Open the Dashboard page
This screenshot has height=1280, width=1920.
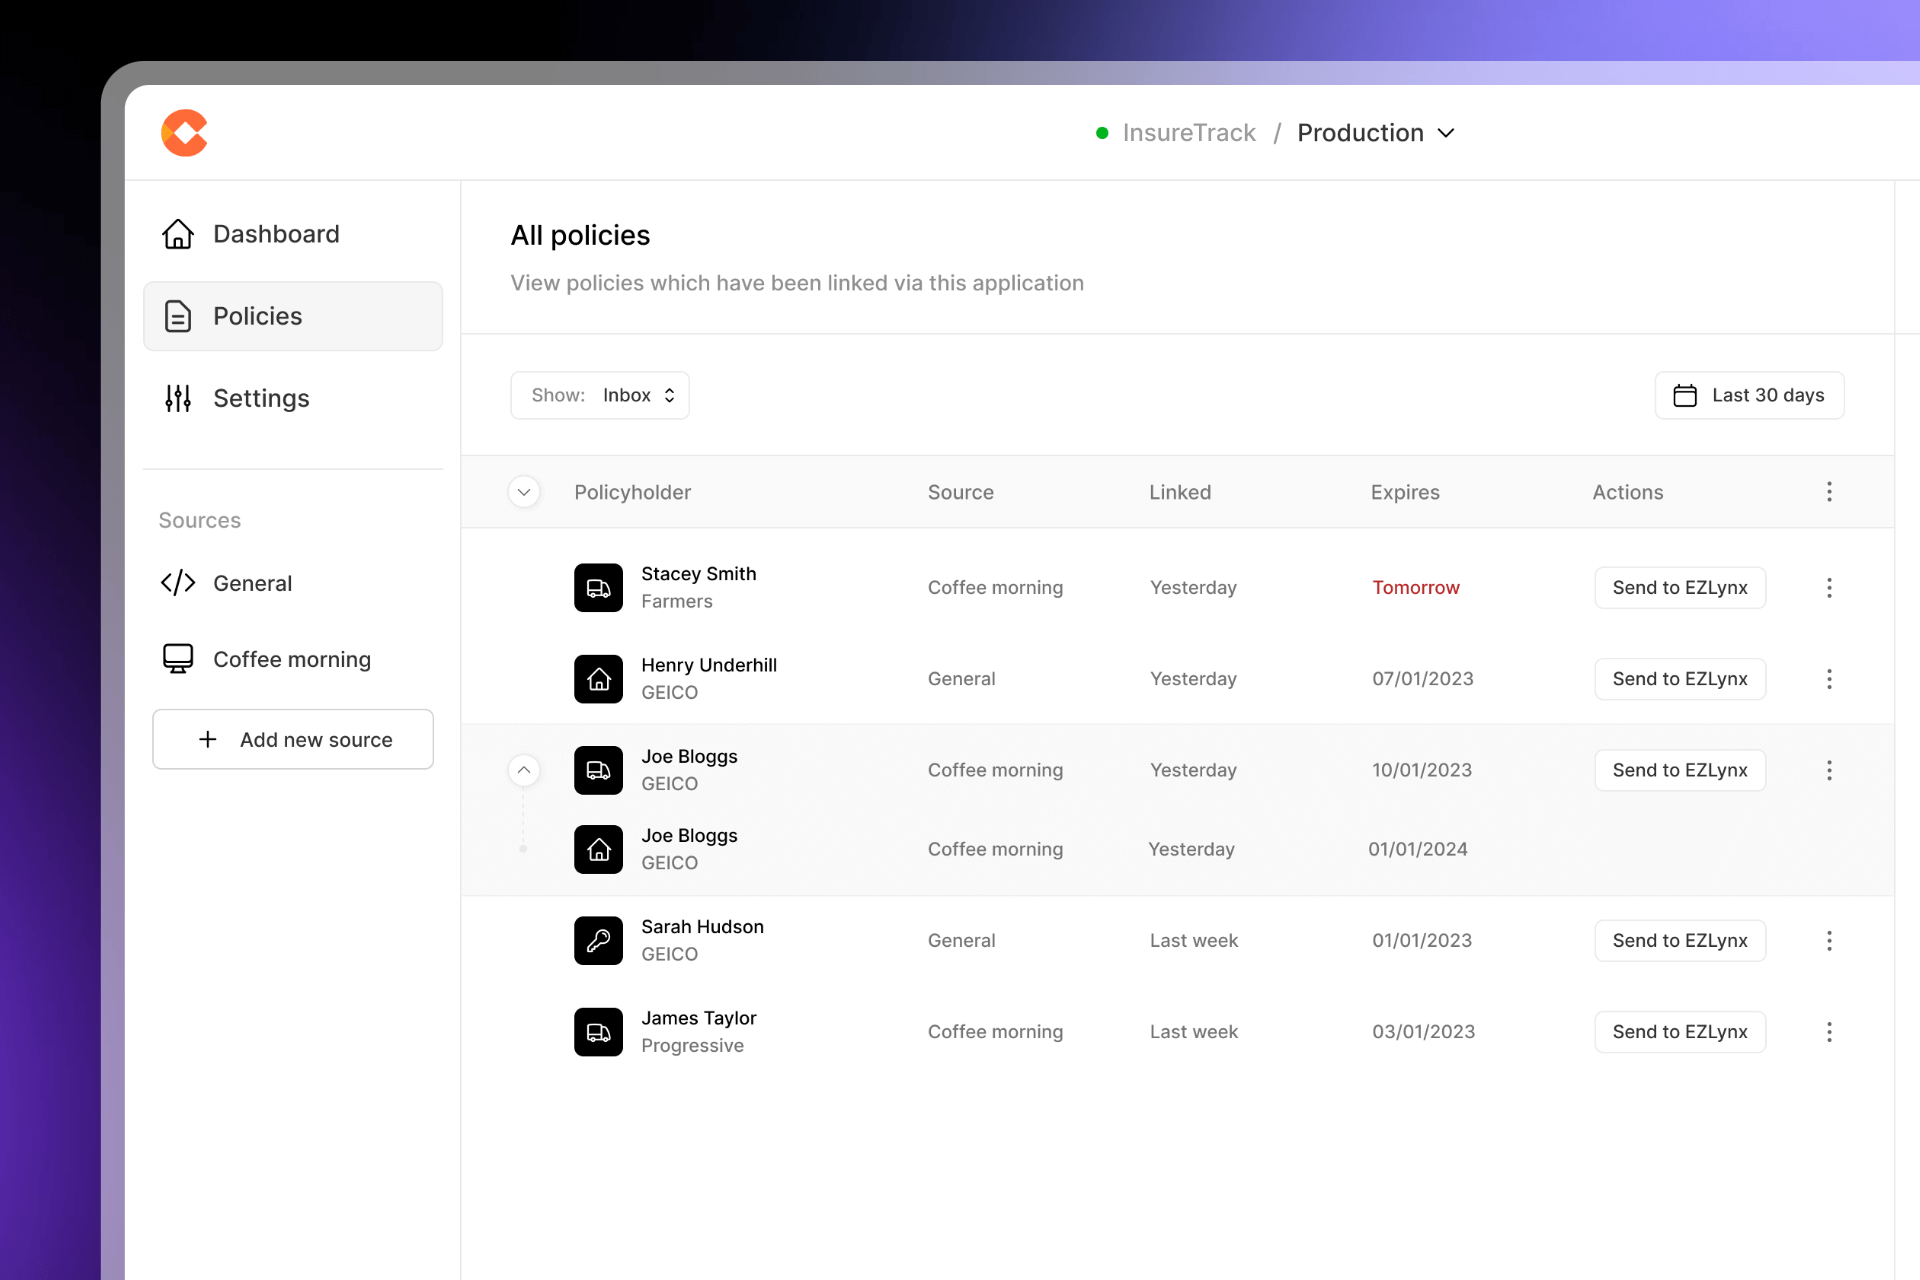292,234
